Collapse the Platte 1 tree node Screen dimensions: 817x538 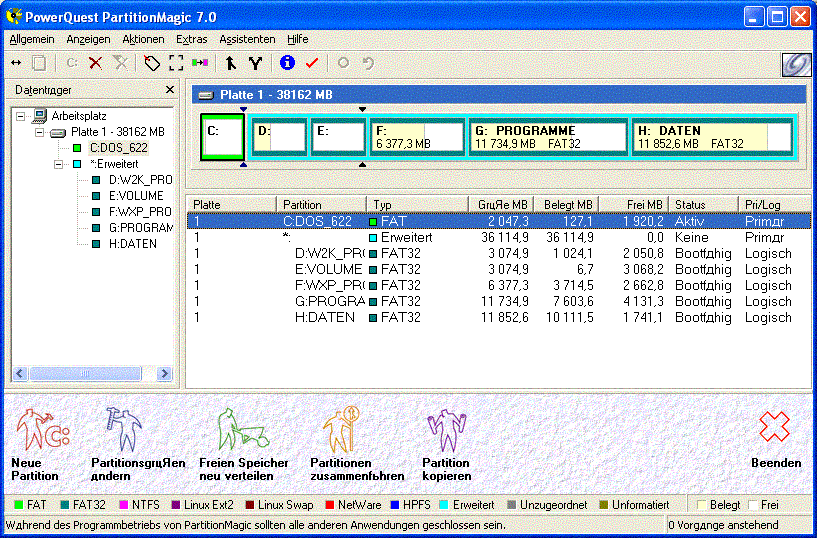[x=40, y=132]
